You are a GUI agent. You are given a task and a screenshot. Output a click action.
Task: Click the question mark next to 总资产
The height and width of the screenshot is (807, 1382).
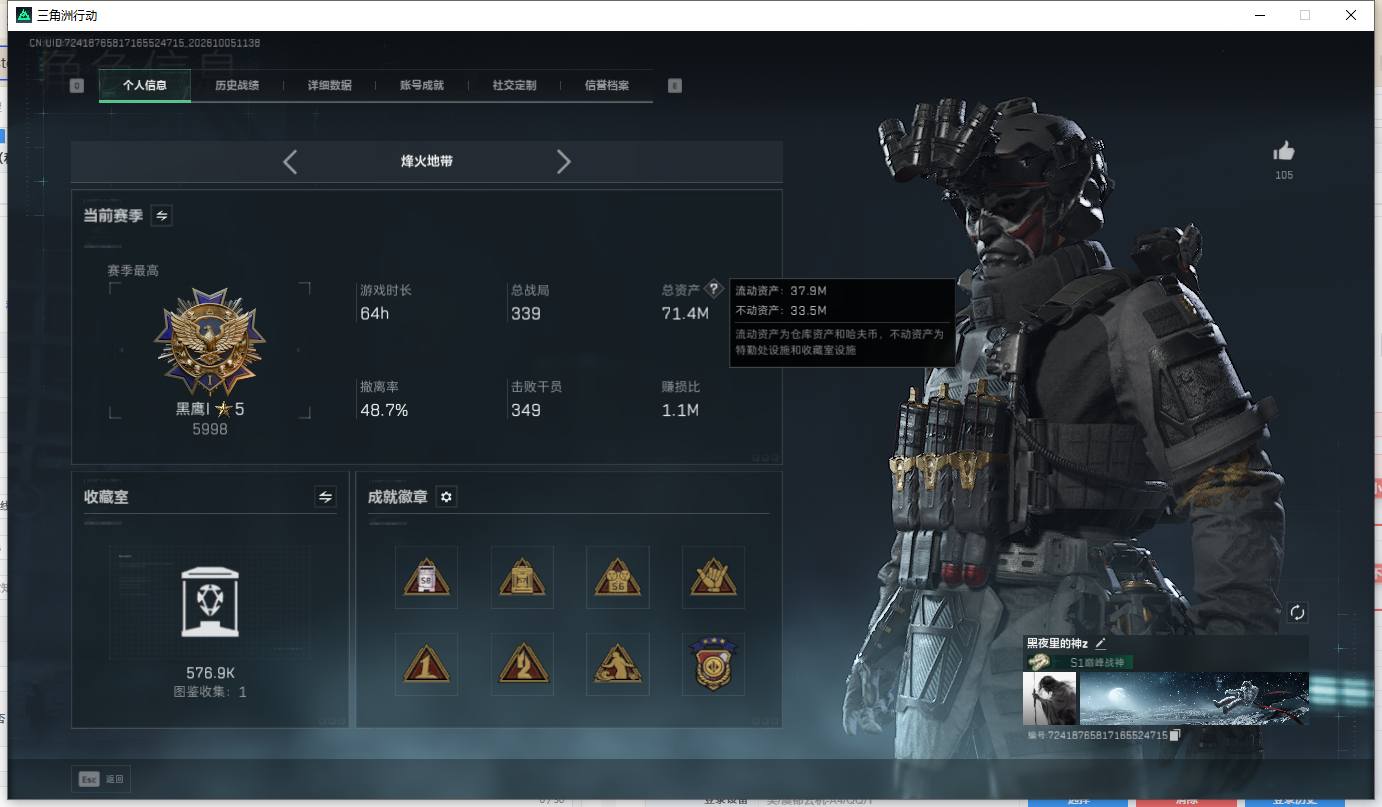pyautogui.click(x=713, y=289)
